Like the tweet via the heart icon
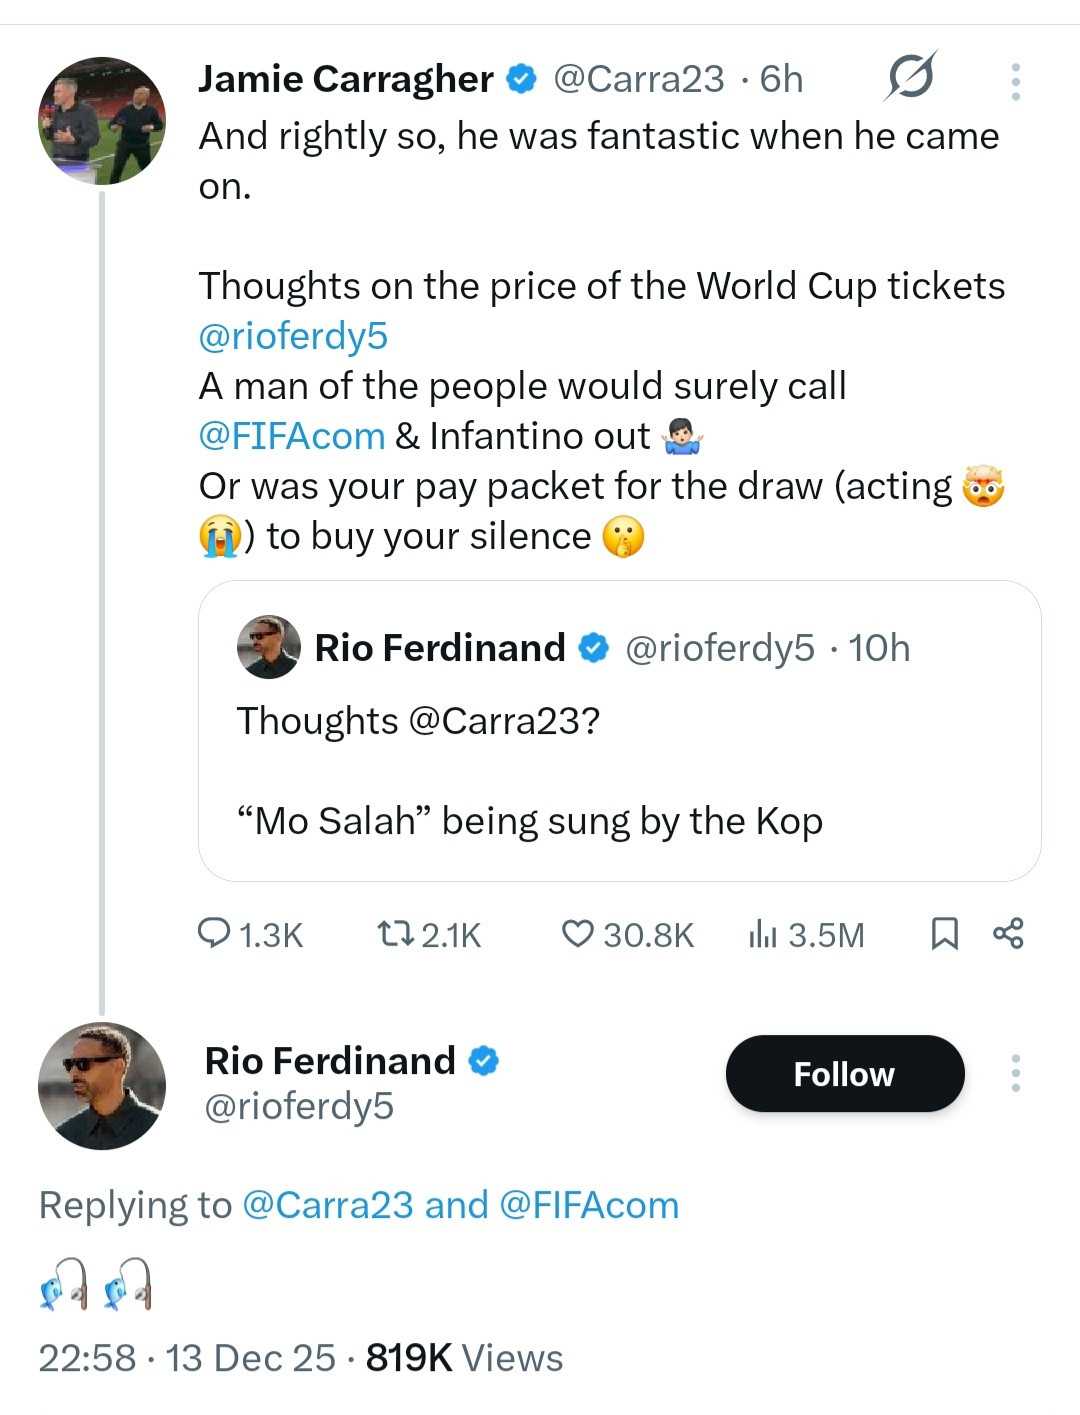The height and width of the screenshot is (1415, 1080). [x=577, y=933]
